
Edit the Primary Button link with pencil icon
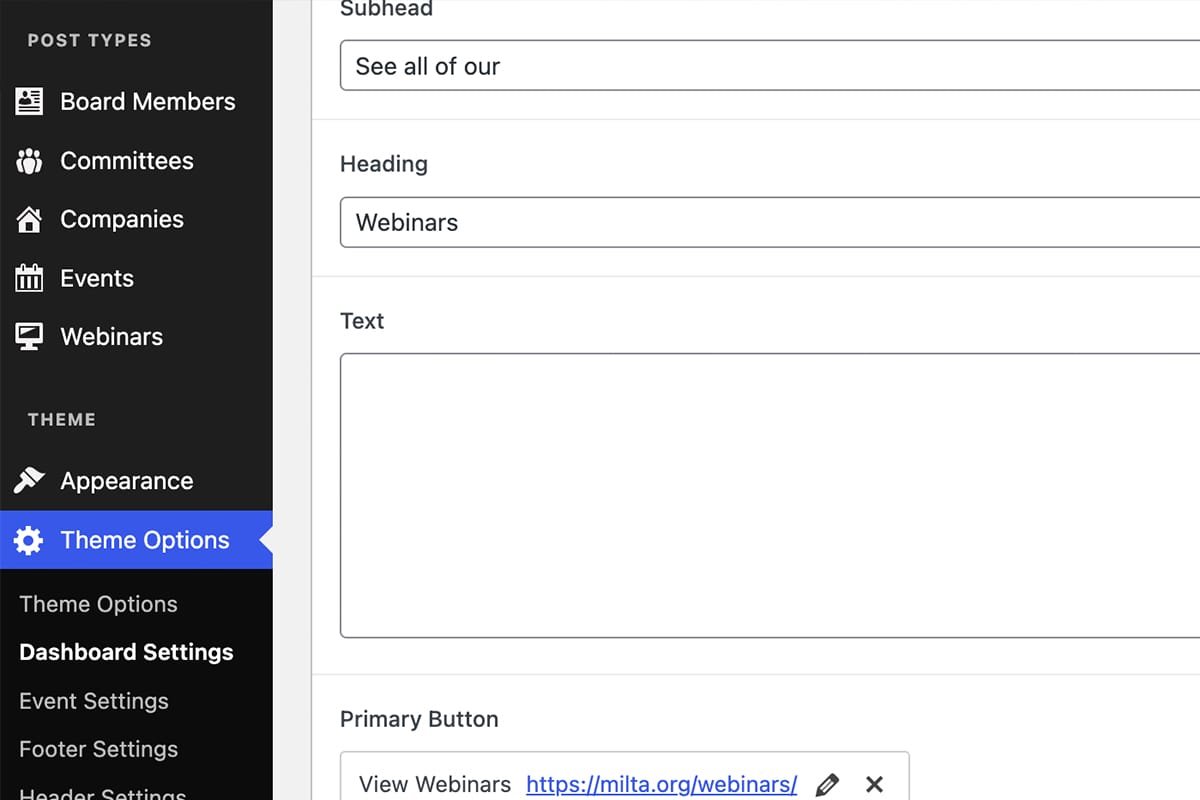pos(827,785)
